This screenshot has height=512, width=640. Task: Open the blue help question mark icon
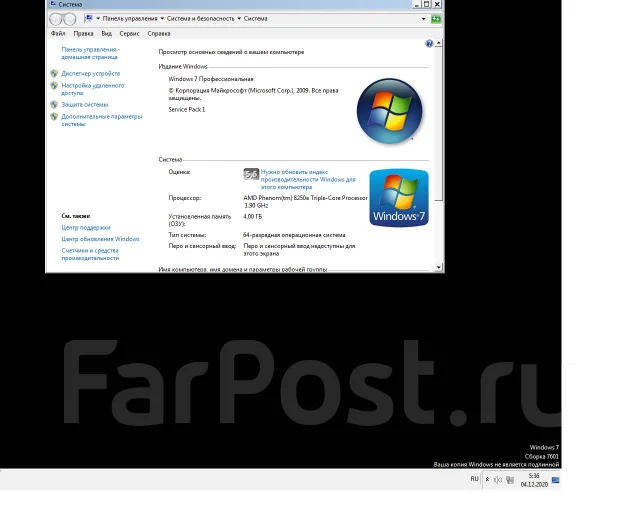pyautogui.click(x=429, y=44)
